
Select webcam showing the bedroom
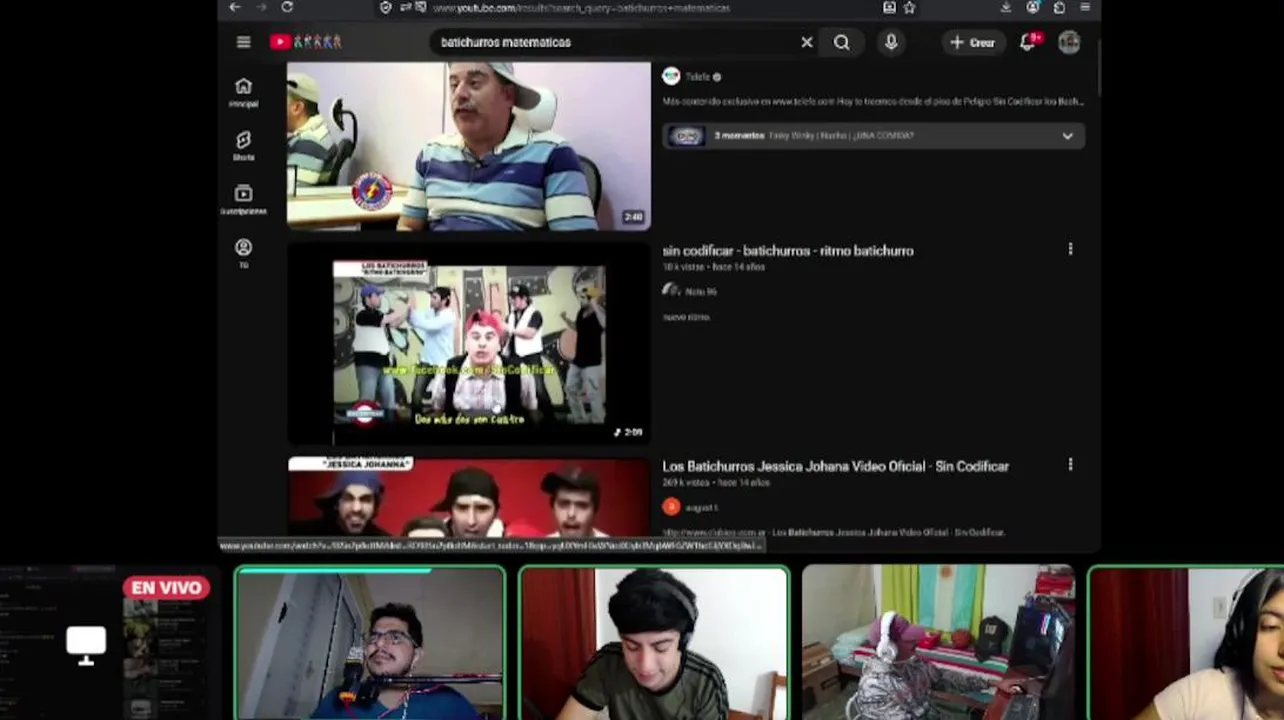[938, 643]
